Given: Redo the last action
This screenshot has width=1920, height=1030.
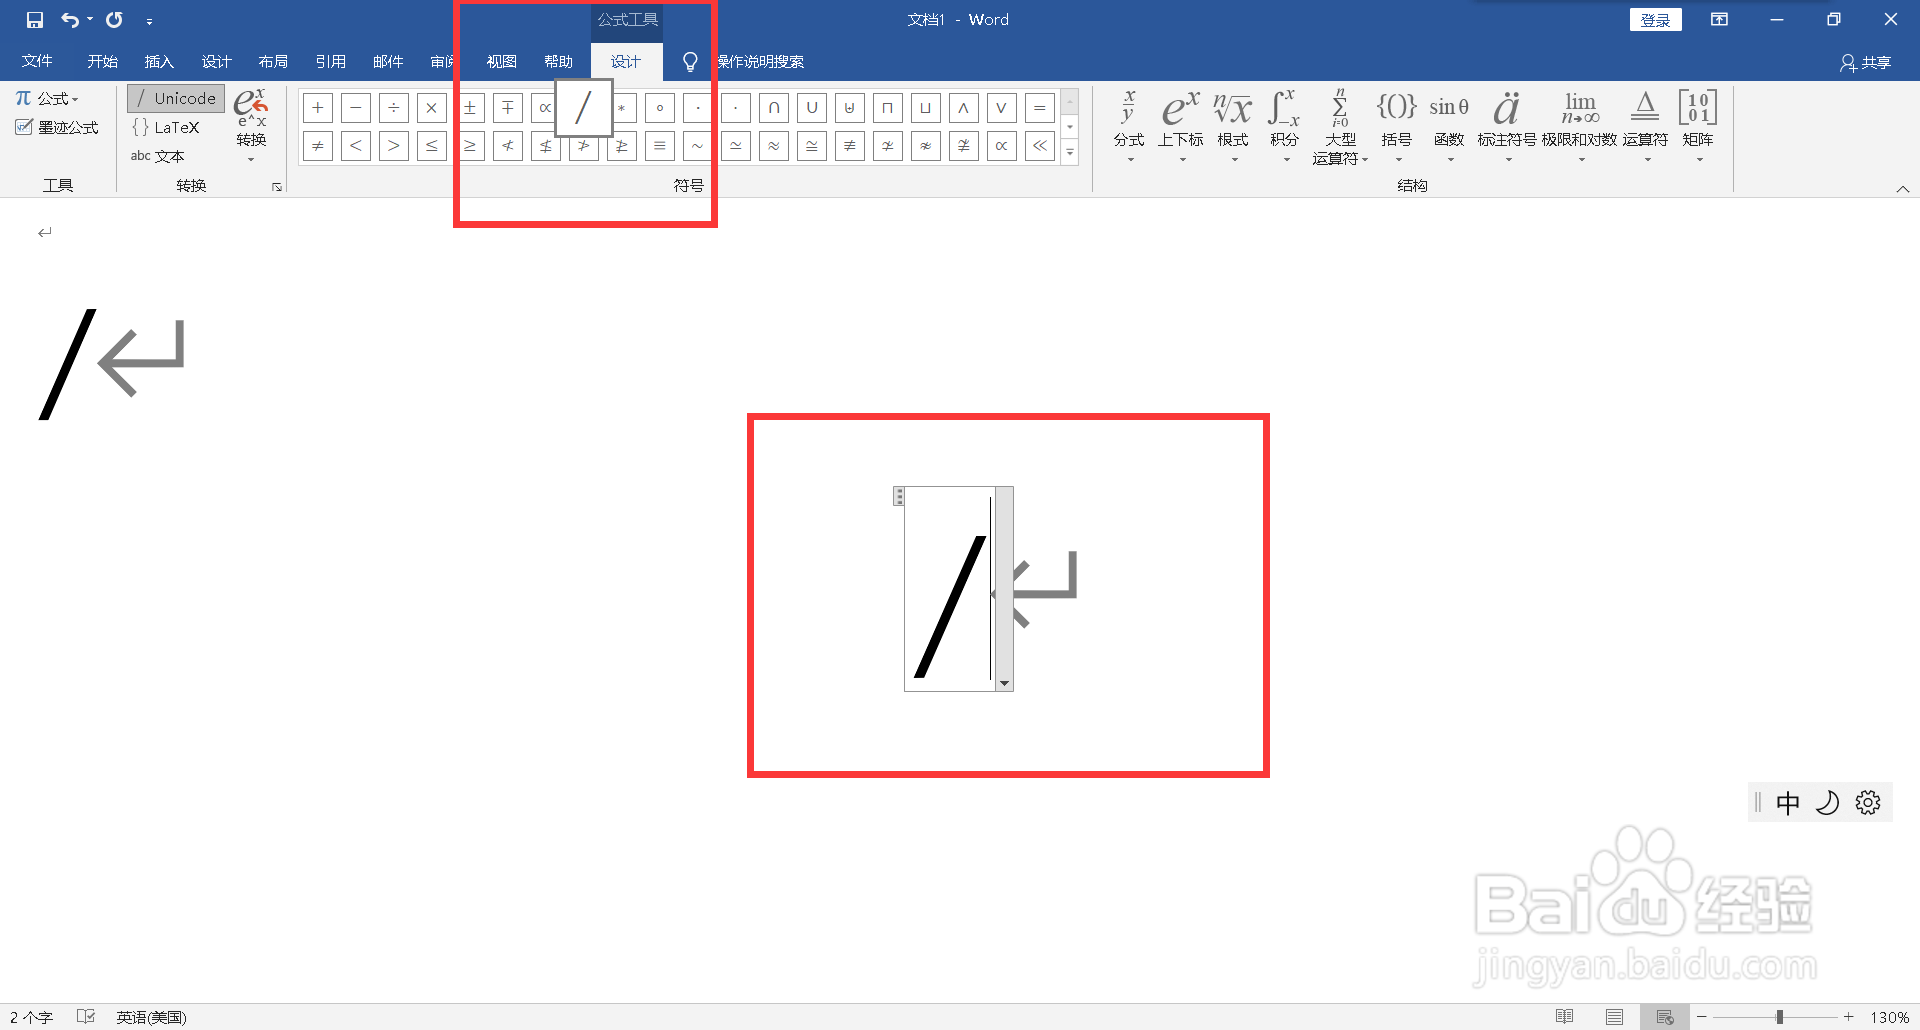Looking at the screenshot, I should 114,20.
